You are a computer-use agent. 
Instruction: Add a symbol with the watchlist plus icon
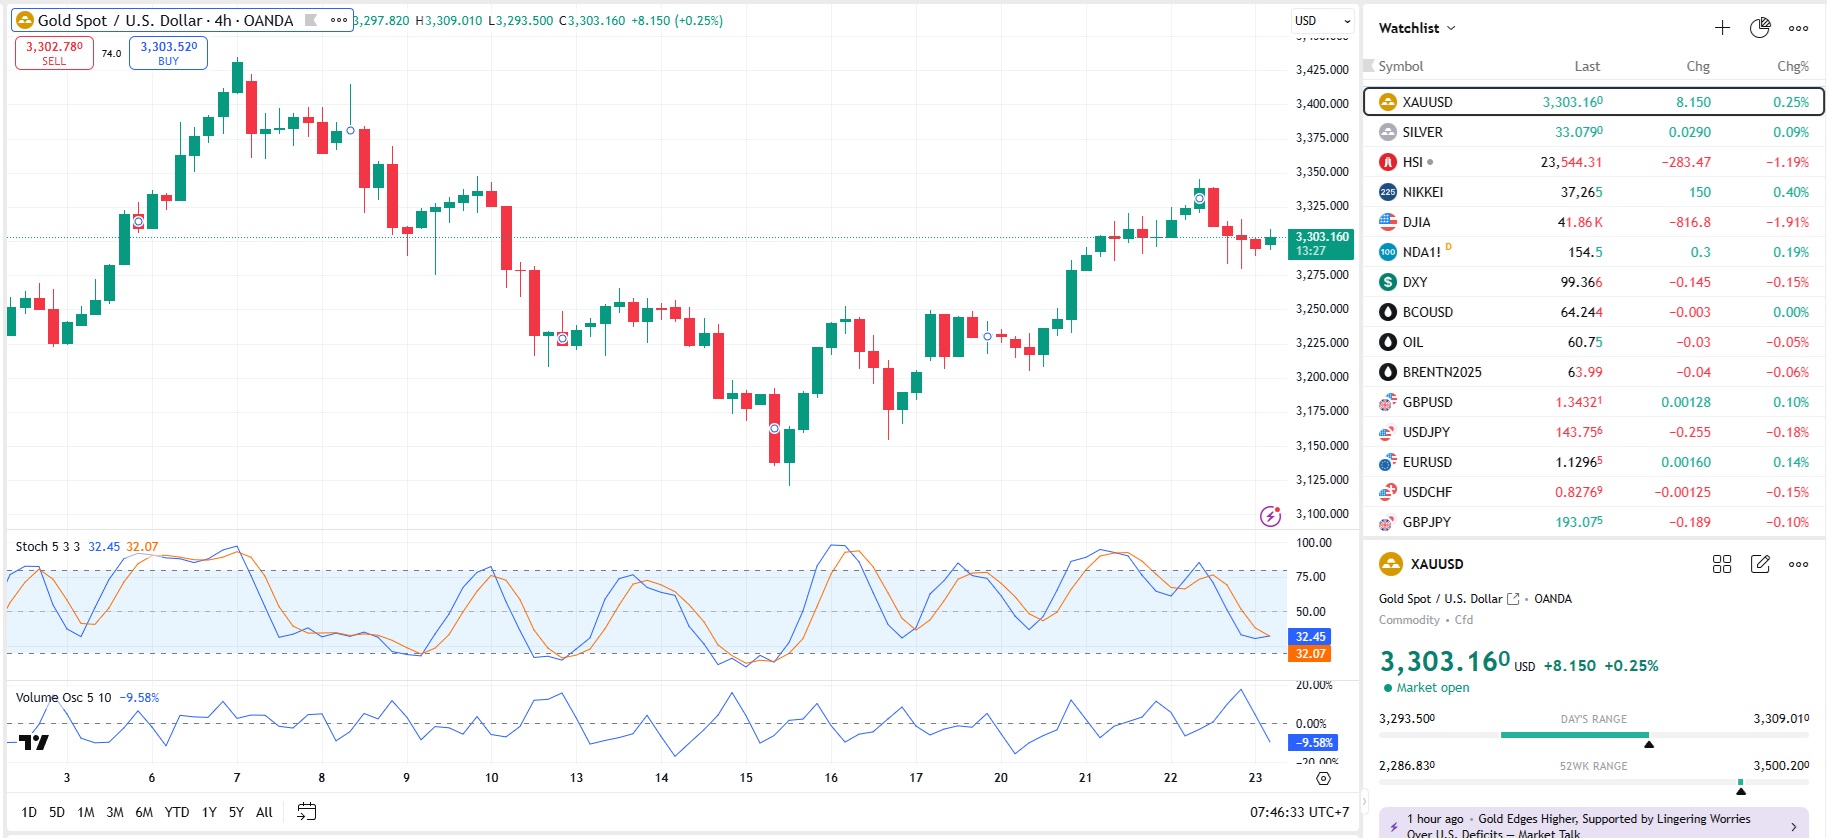click(x=1722, y=28)
